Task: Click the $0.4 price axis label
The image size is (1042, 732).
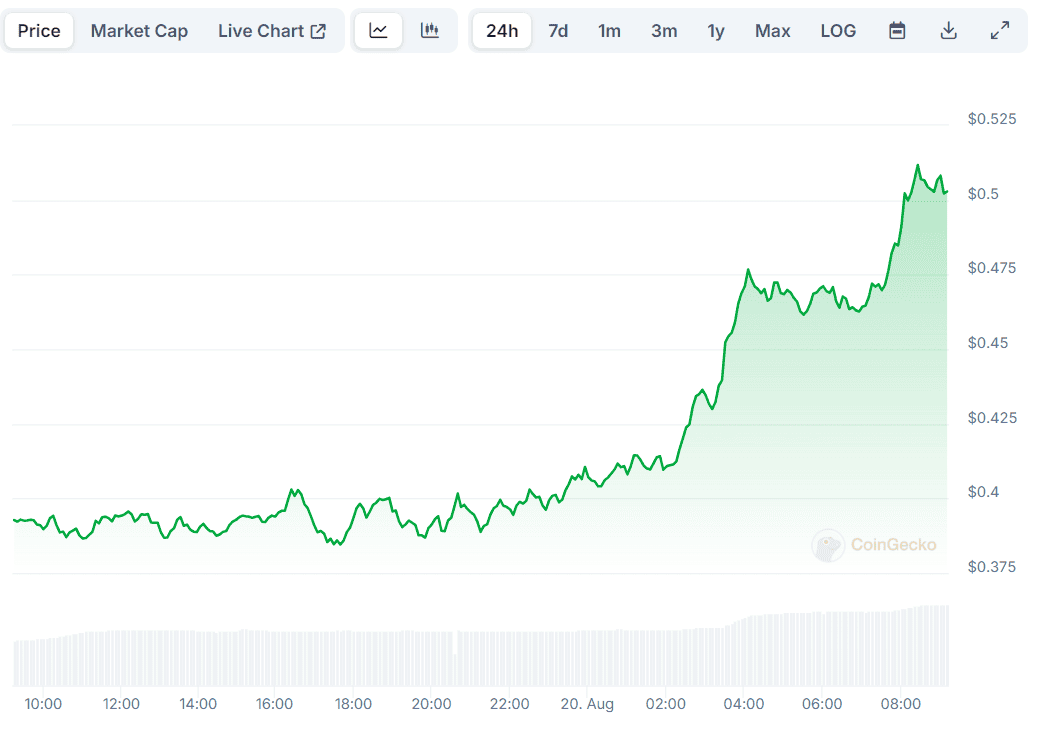Action: click(983, 492)
